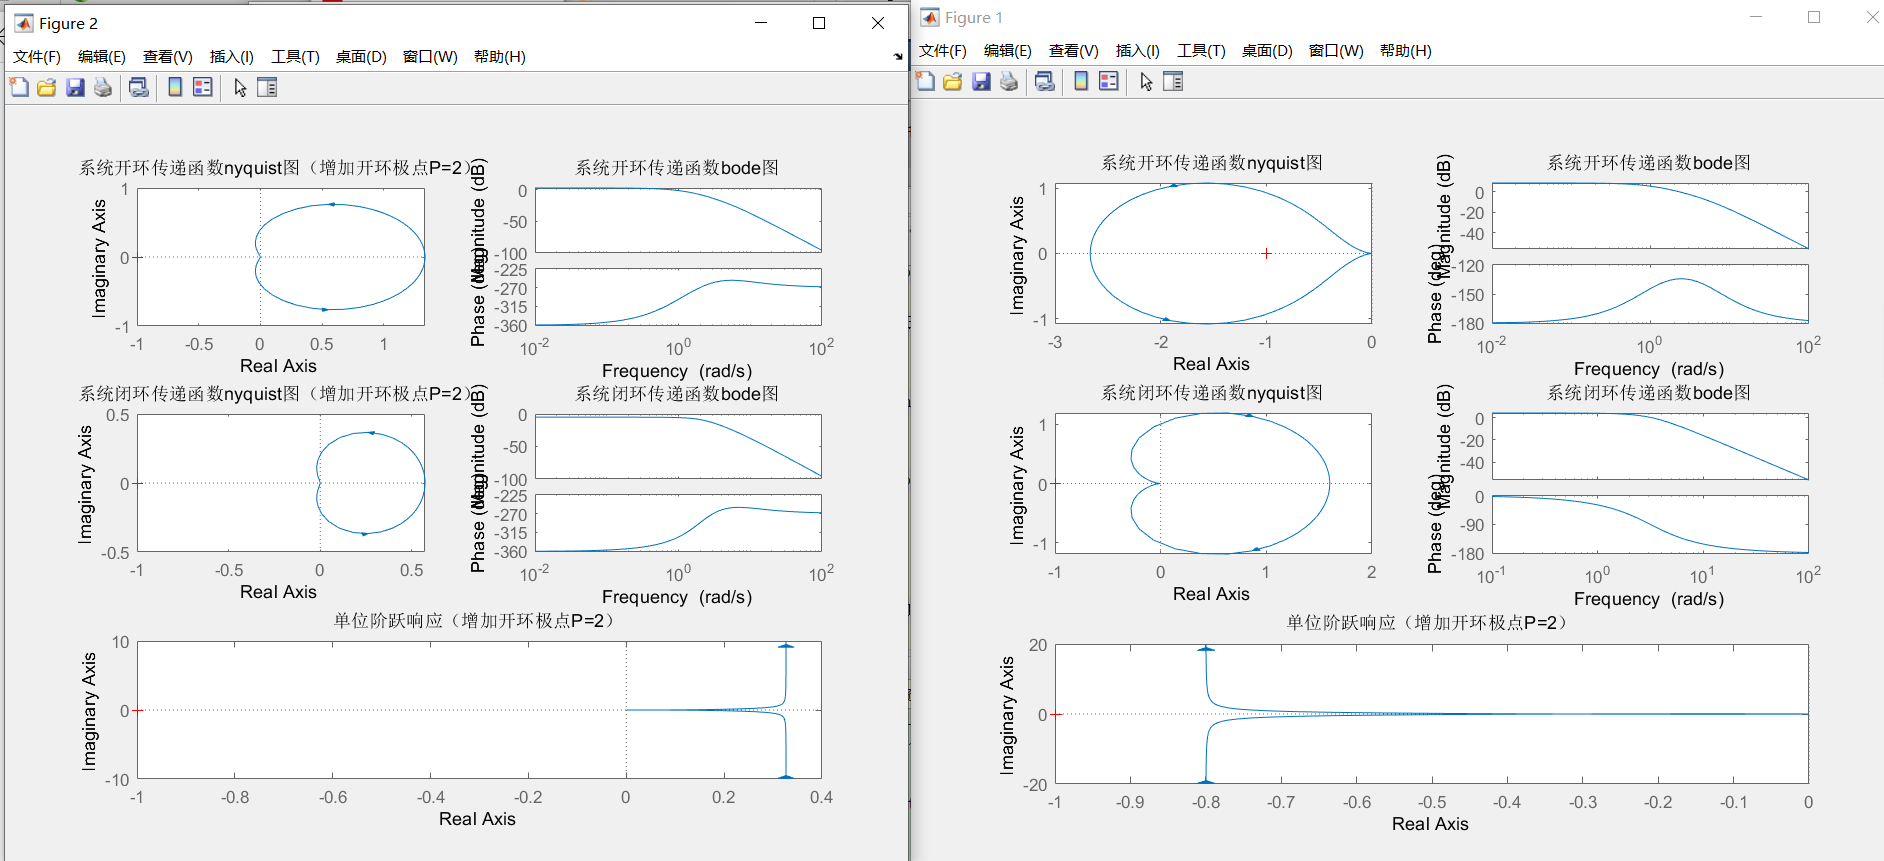Viewport: 1884px width, 861px height.
Task: Open 工具(T) menu in Figure 1
Action: 1201,51
